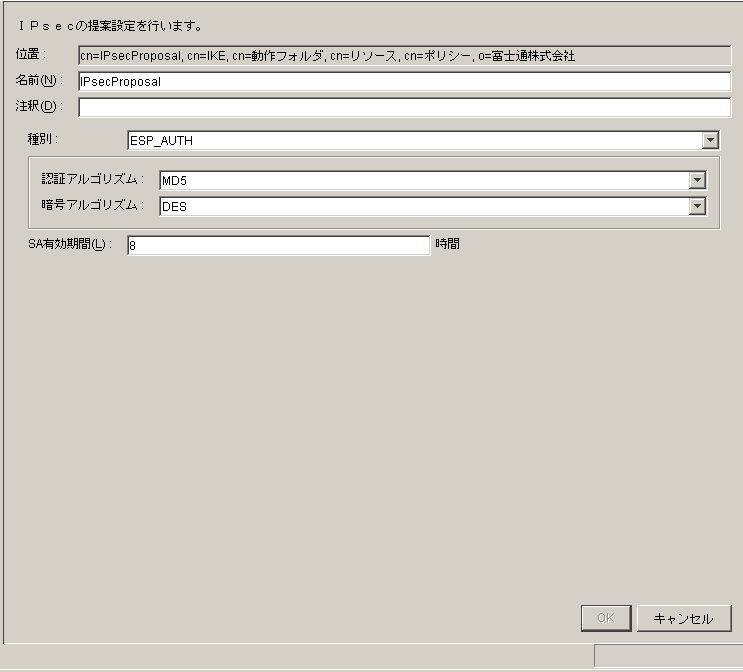Focus the empty 注釈 input field
743x672 pixels.
coord(404,107)
